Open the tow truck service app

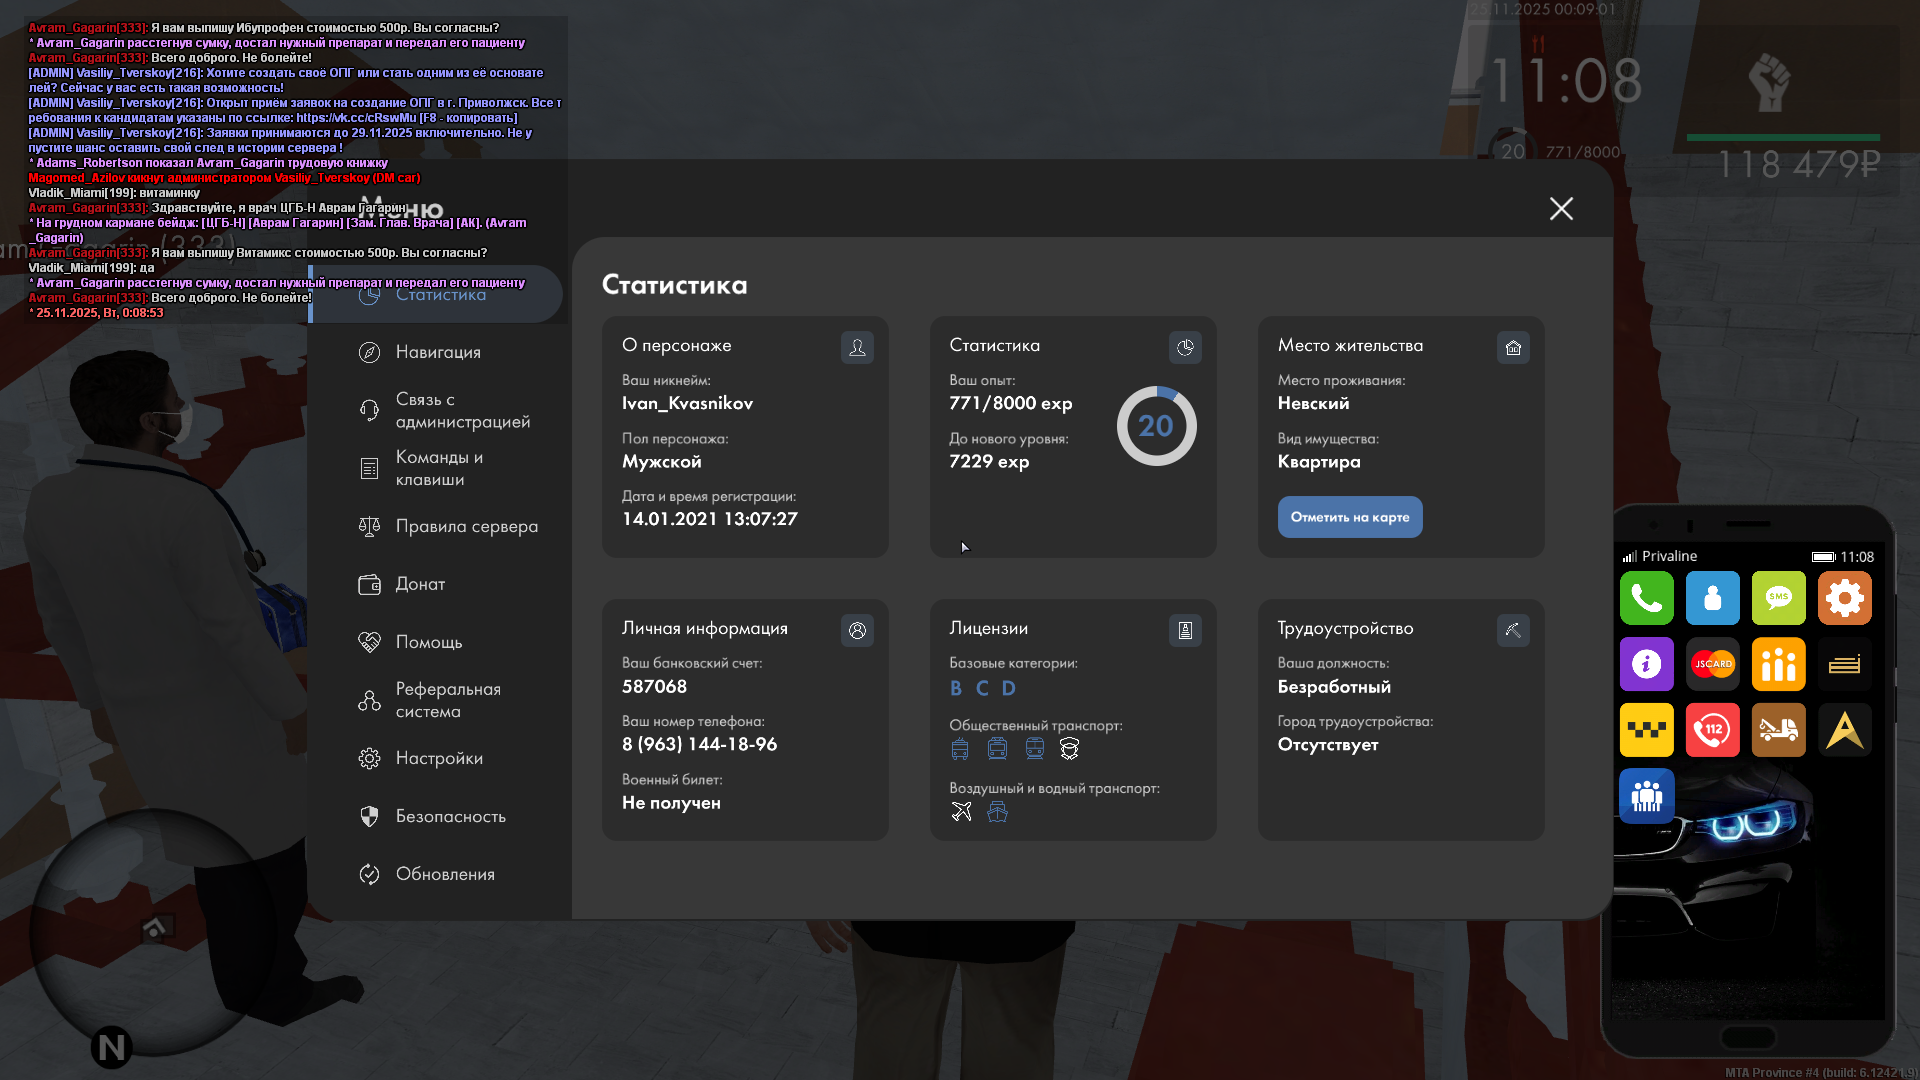1778,730
